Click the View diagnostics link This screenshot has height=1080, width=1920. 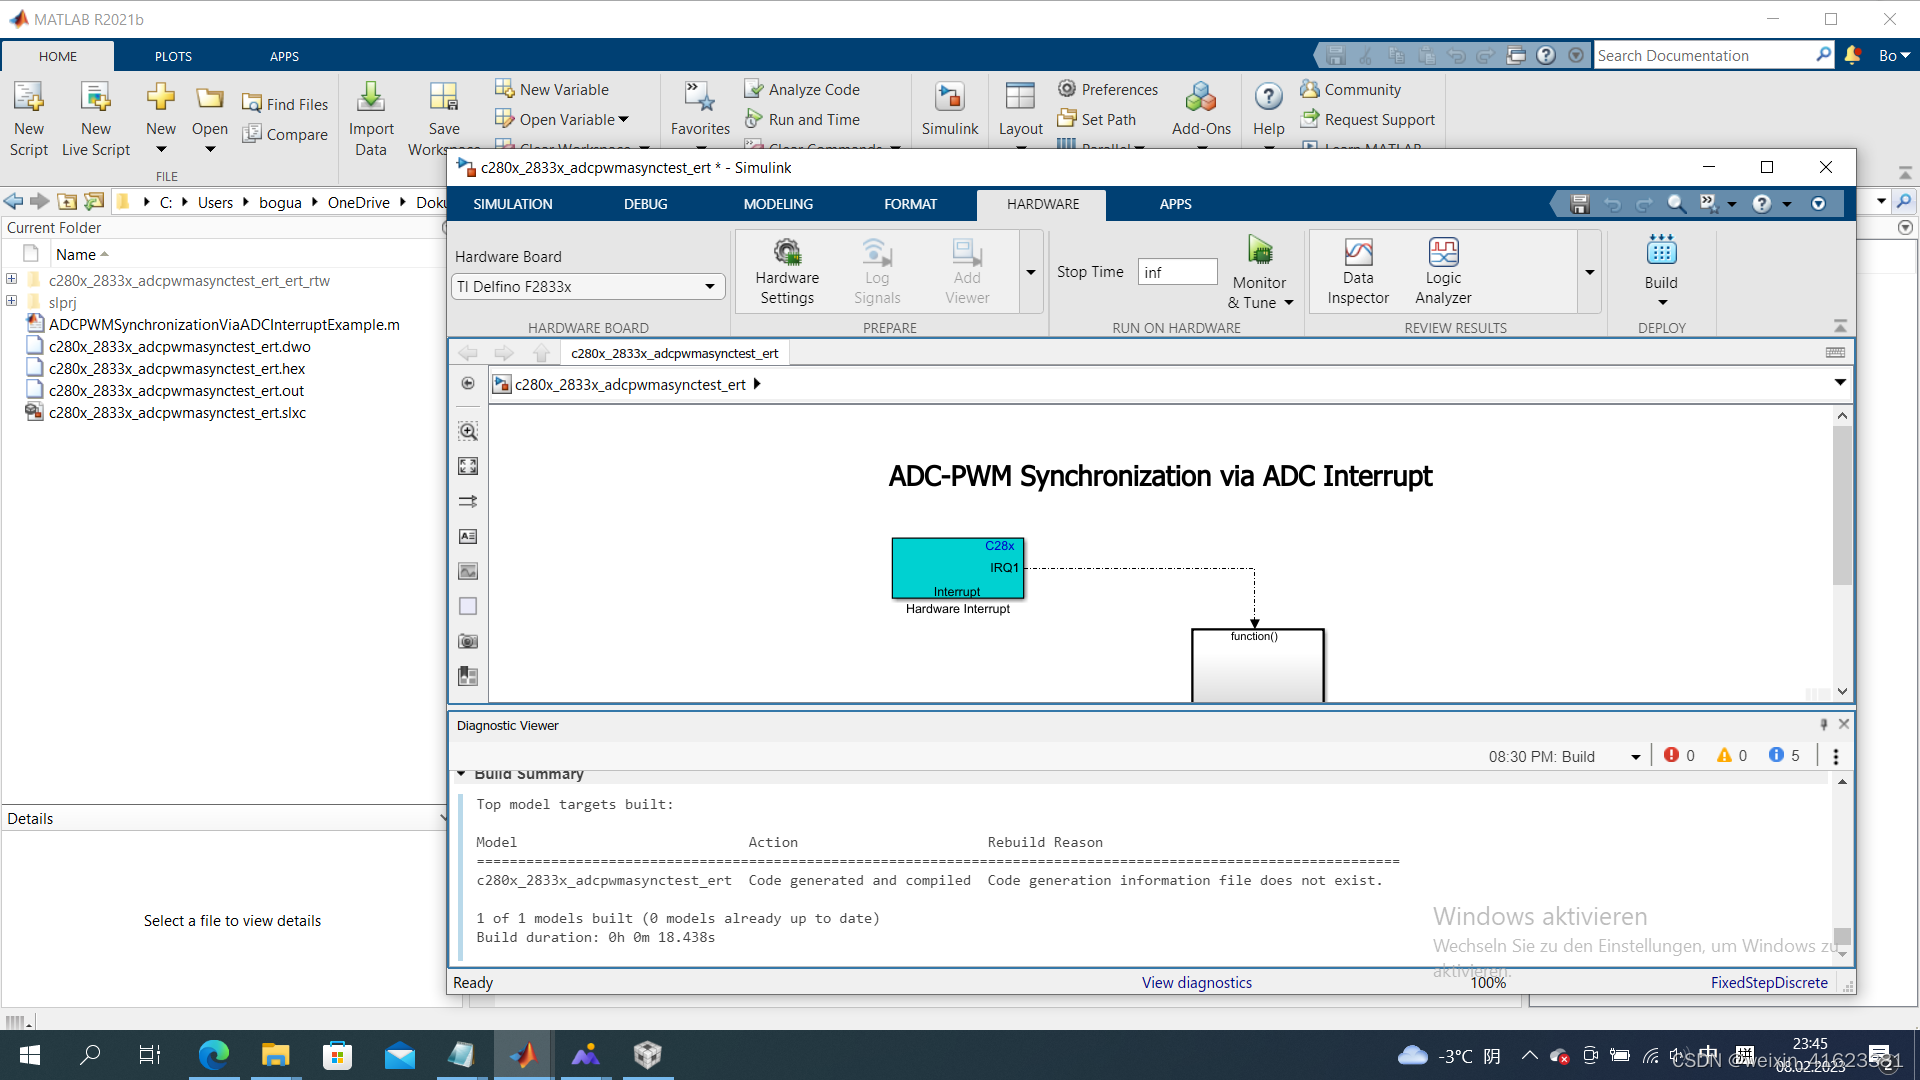[x=1196, y=983]
